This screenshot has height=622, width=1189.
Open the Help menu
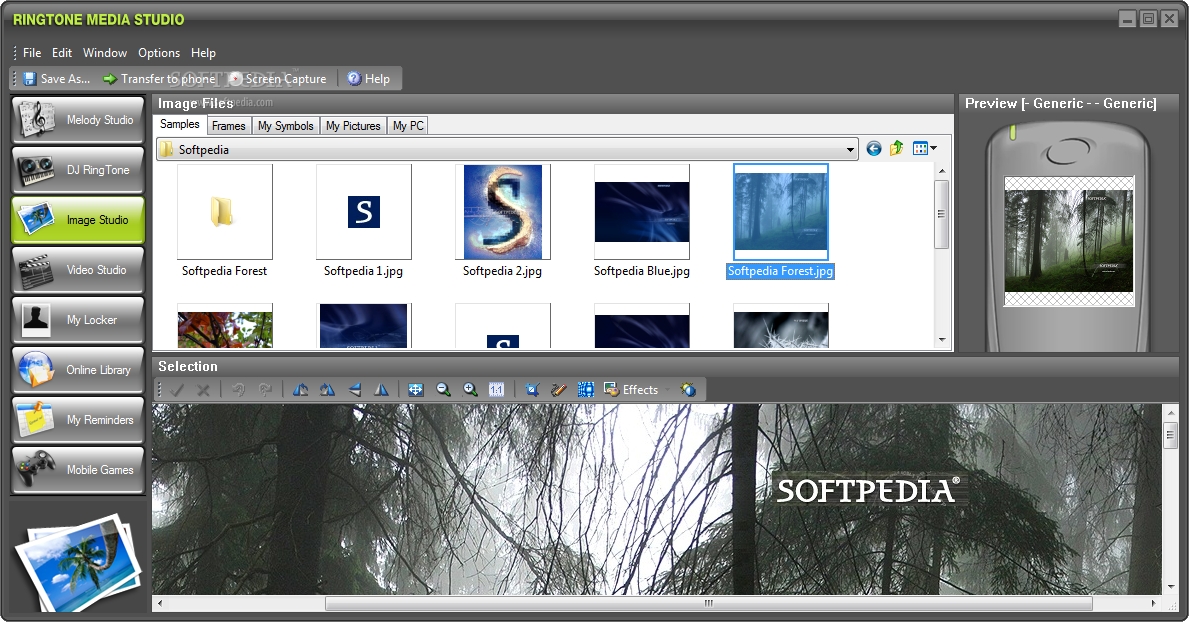tap(203, 53)
